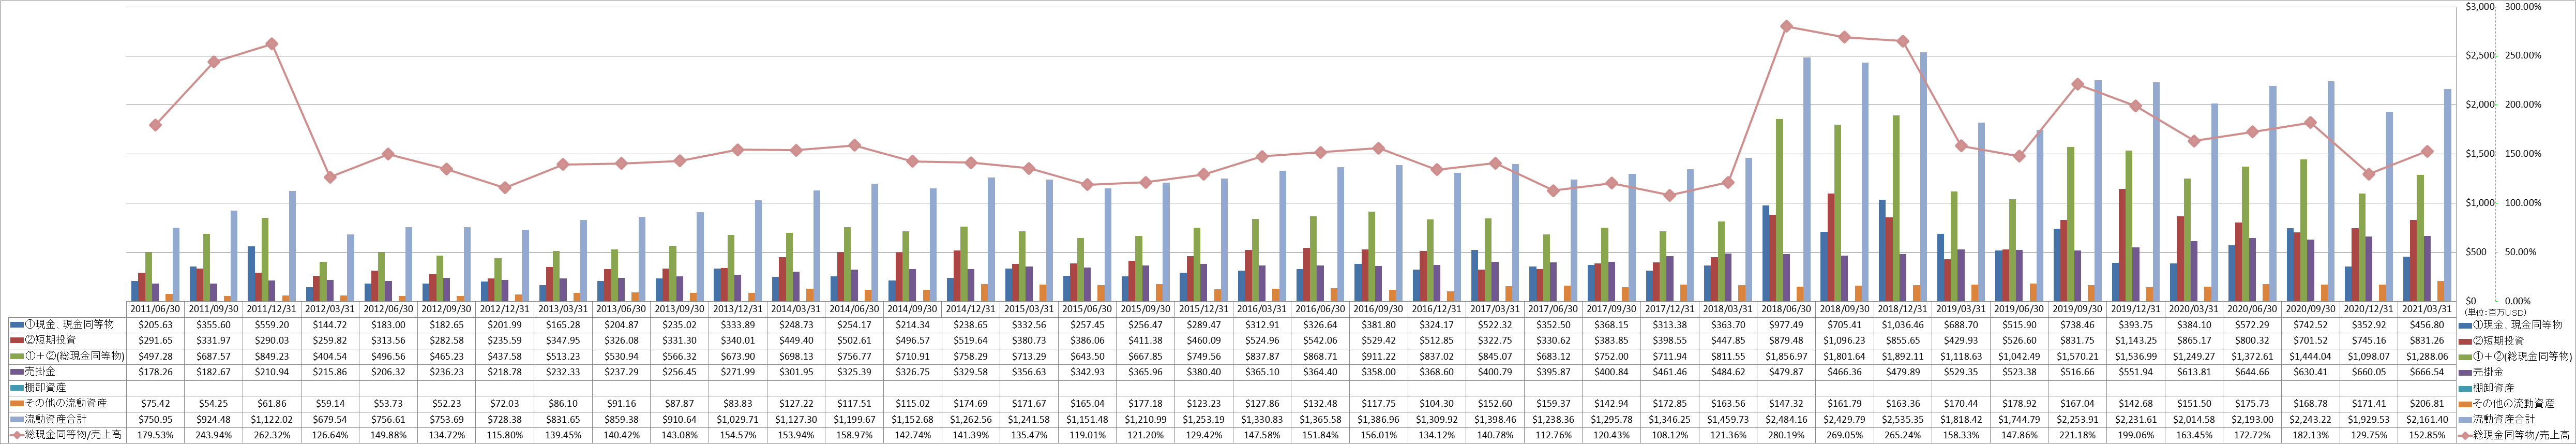The height and width of the screenshot is (444, 2576).
Task: Select the 2018/06/30 date column header
Action: (x=1786, y=309)
